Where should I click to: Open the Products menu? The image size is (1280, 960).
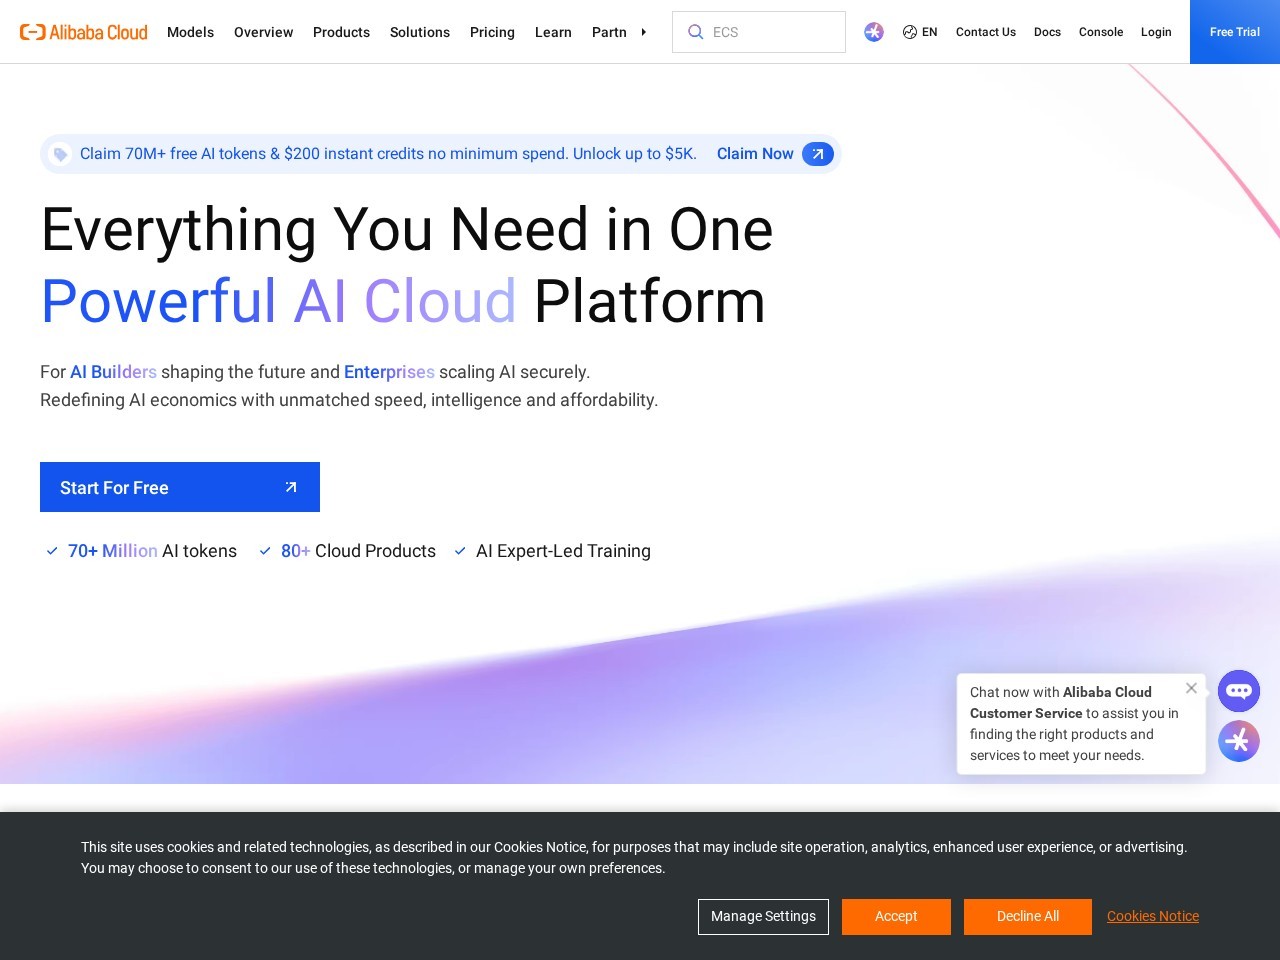(x=341, y=32)
